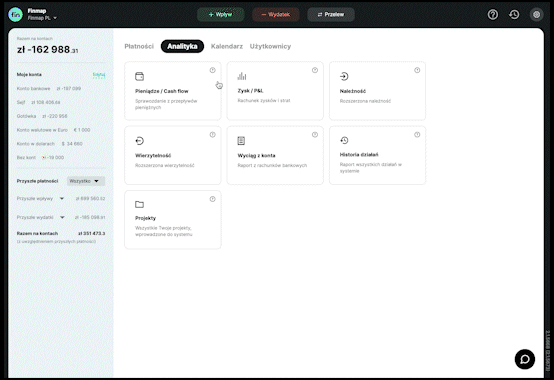Show info for Wyciąg z konta card
Image resolution: width=554 pixels, height=380 pixels.
[x=315, y=135]
